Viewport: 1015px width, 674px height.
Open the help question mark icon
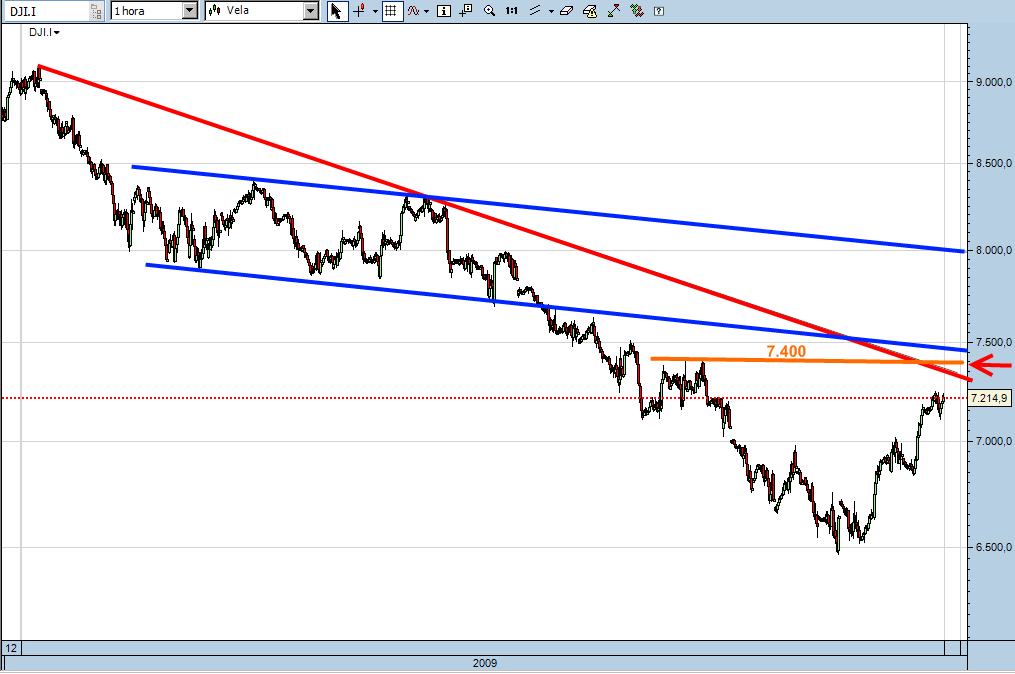click(659, 11)
